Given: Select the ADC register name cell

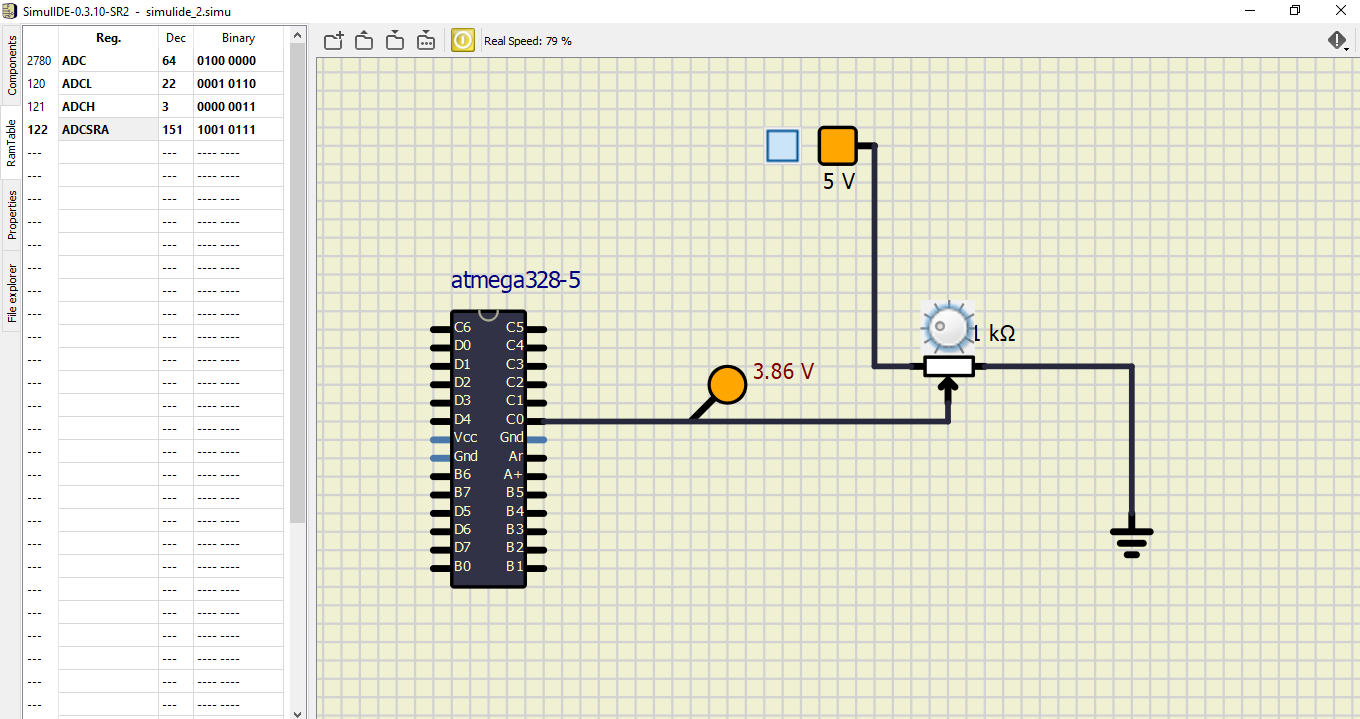Looking at the screenshot, I should click(x=108, y=61).
